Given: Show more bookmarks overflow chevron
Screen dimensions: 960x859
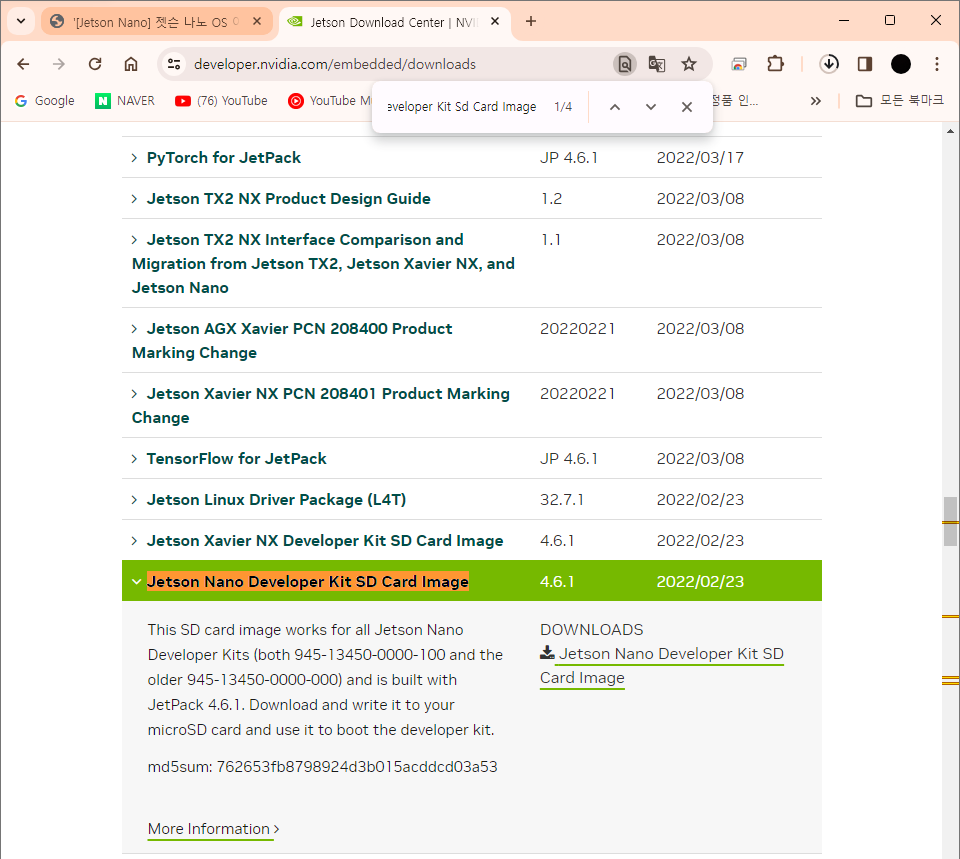Looking at the screenshot, I should pyautogui.click(x=816, y=100).
